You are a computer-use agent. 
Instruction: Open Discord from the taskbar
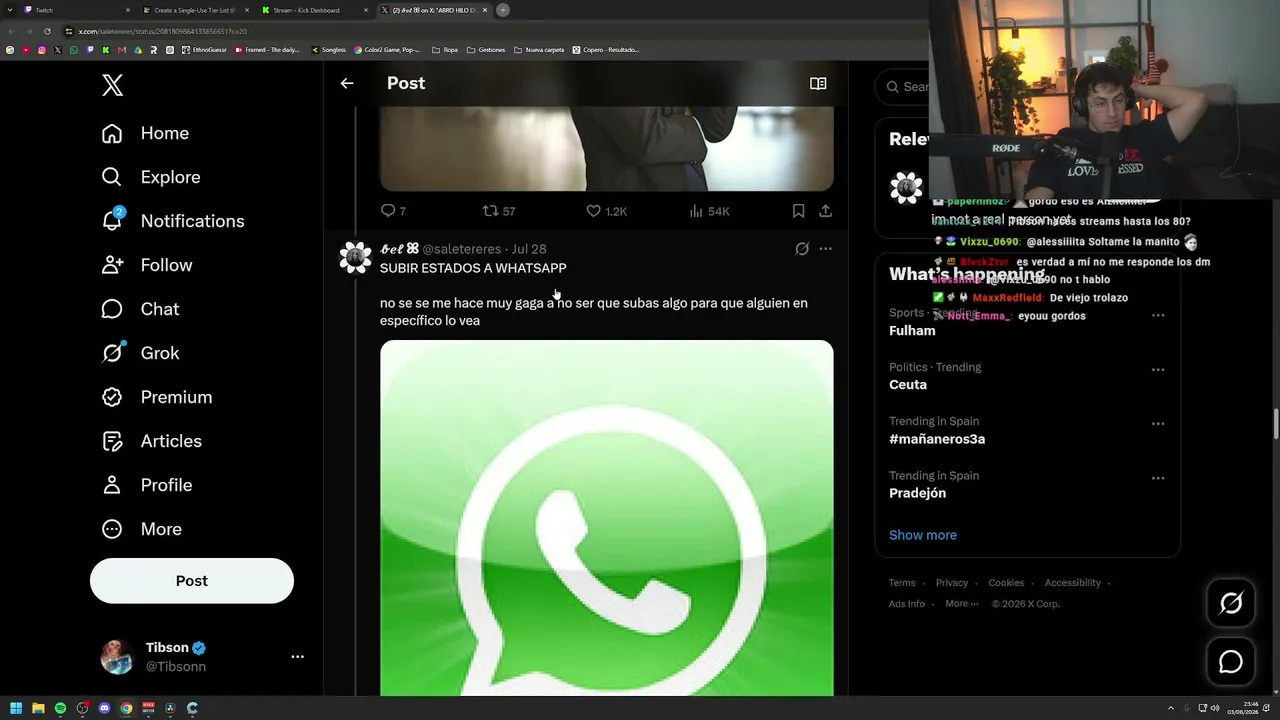[104, 708]
